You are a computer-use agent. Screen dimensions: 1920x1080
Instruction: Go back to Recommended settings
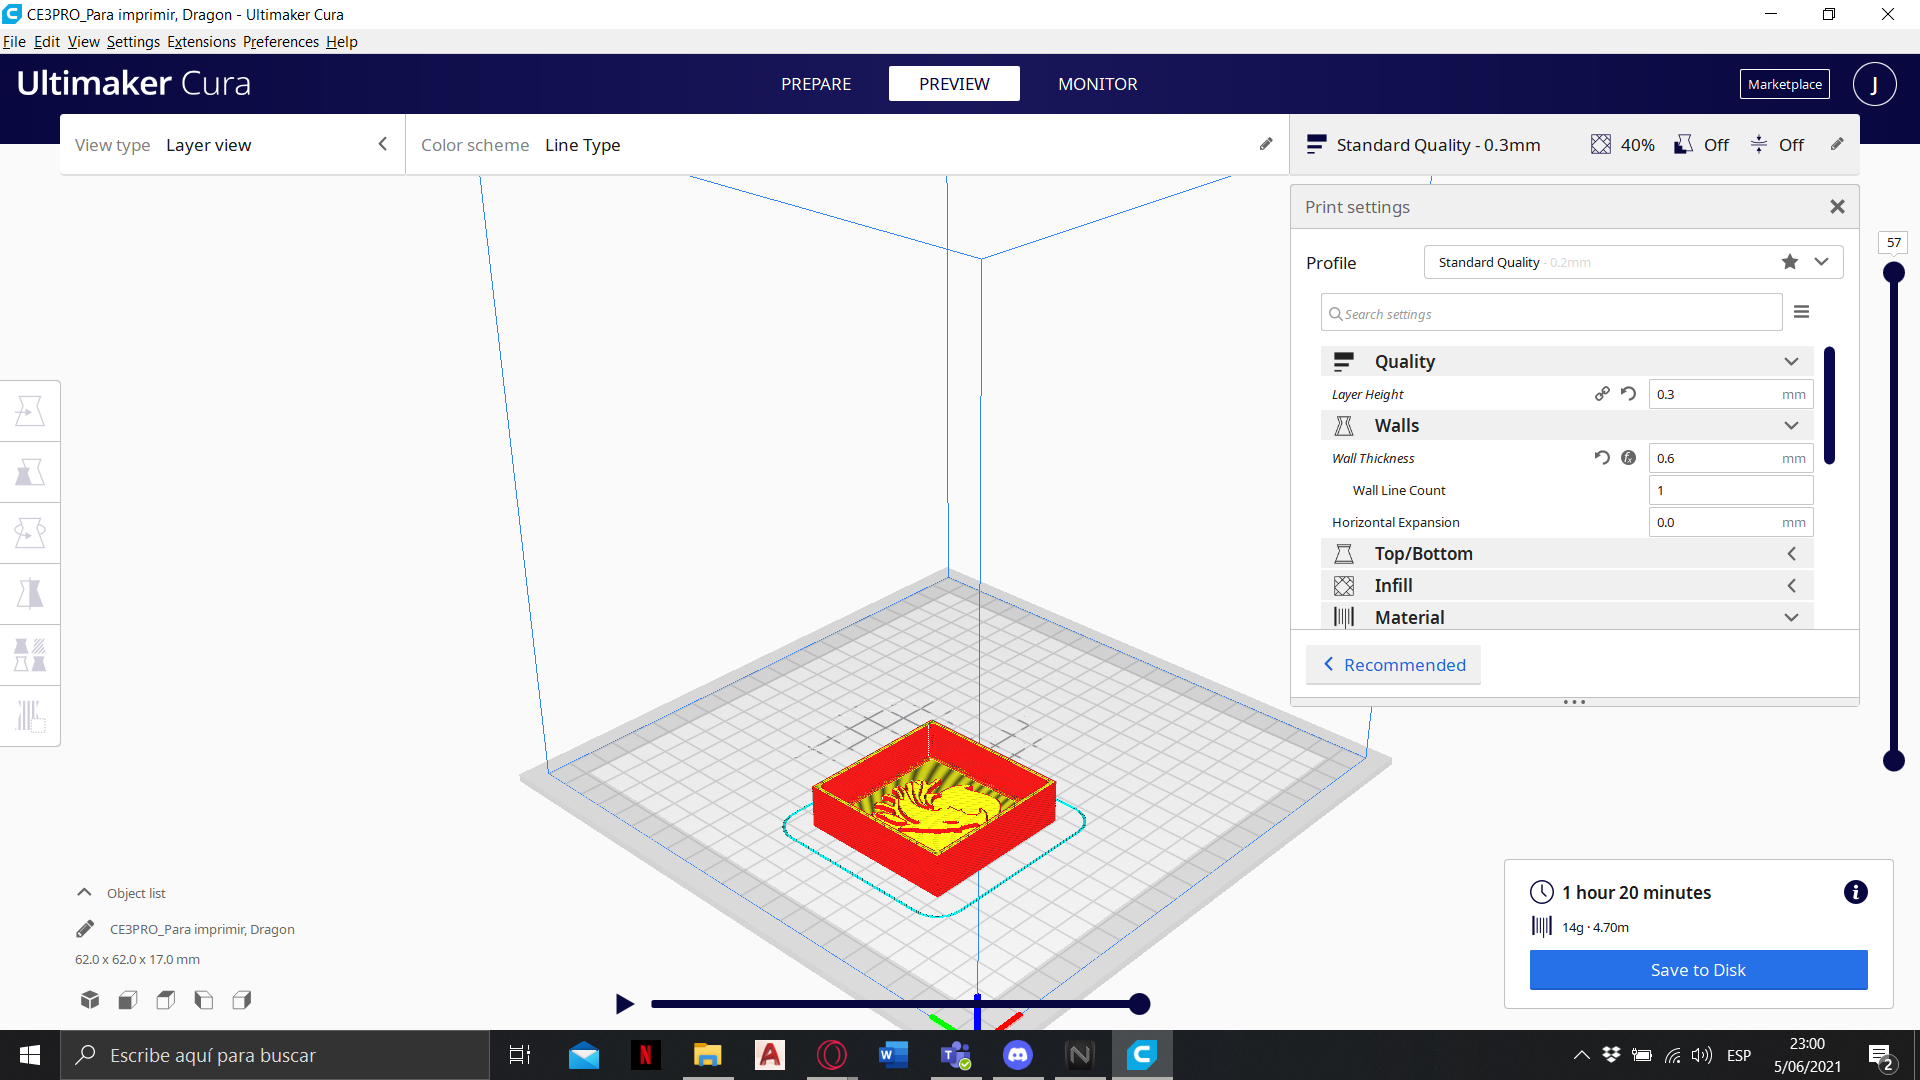(x=1393, y=665)
